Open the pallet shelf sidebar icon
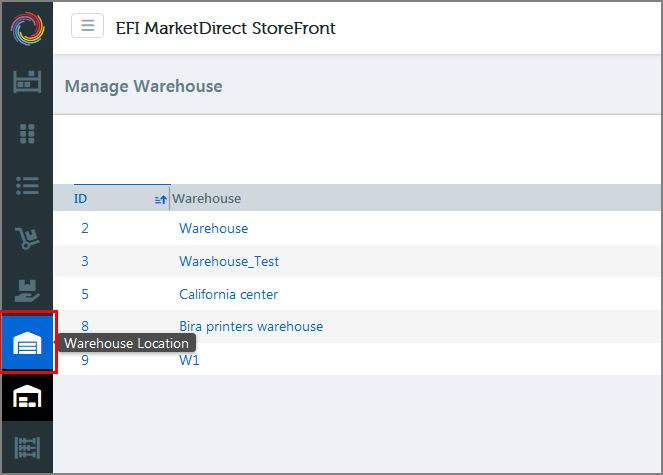The height and width of the screenshot is (475, 663). [27, 82]
